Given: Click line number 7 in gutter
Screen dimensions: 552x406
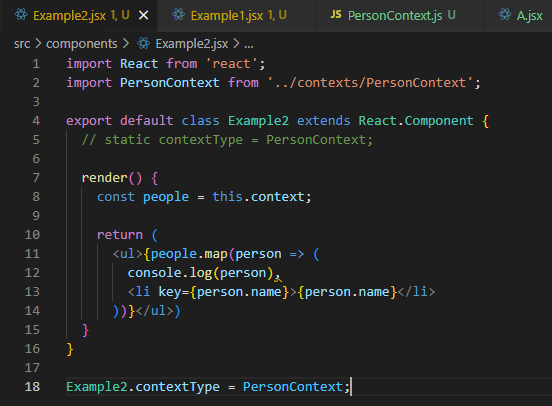Looking at the screenshot, I should click(36, 178).
